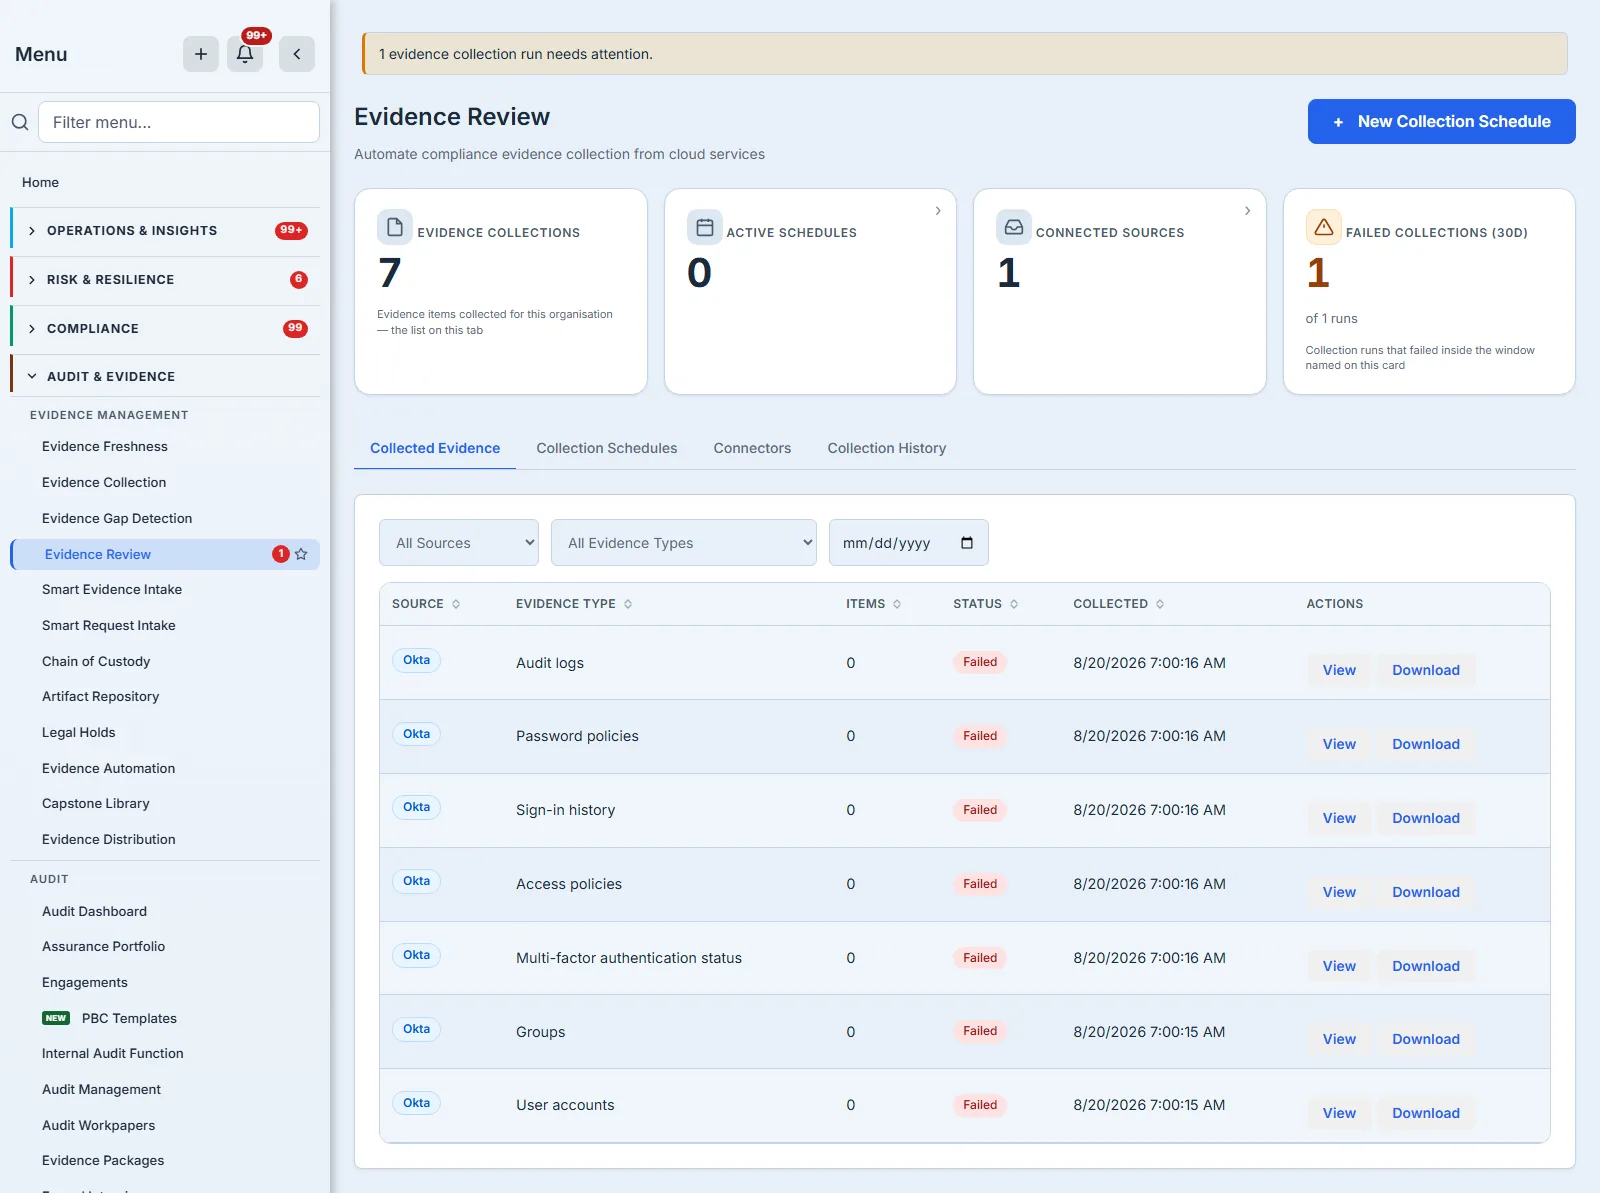Image resolution: width=1600 pixels, height=1193 pixels.
Task: Click the mm/dd/yyyy date field
Action: 908,543
